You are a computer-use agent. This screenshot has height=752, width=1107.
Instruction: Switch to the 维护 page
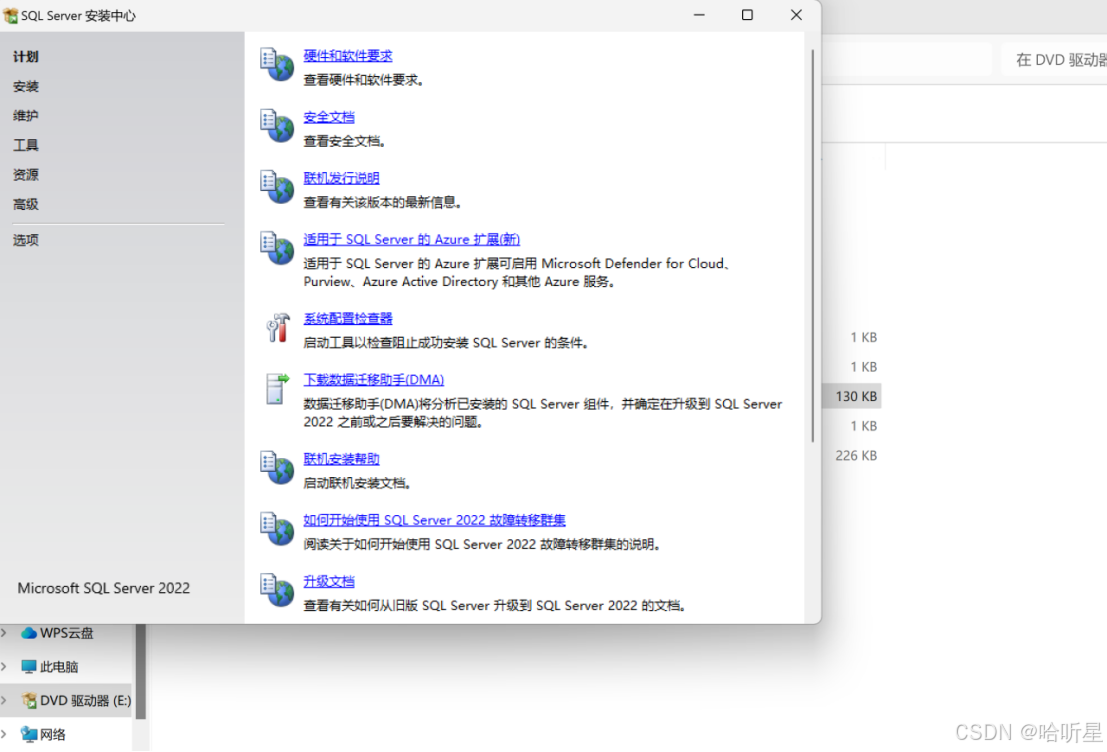click(25, 116)
